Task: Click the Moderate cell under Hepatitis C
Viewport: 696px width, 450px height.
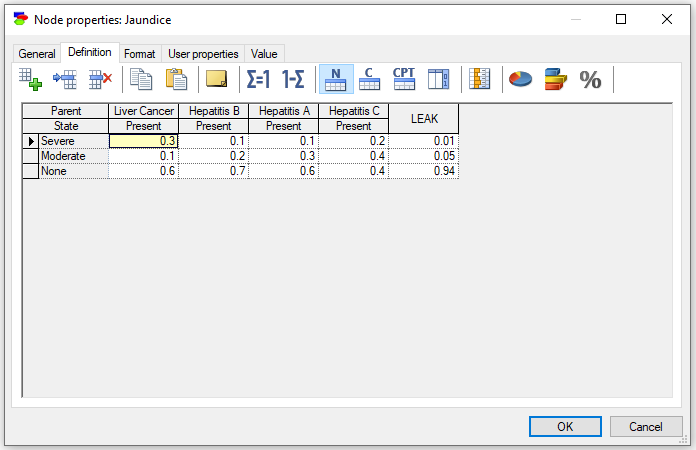Action: point(354,156)
